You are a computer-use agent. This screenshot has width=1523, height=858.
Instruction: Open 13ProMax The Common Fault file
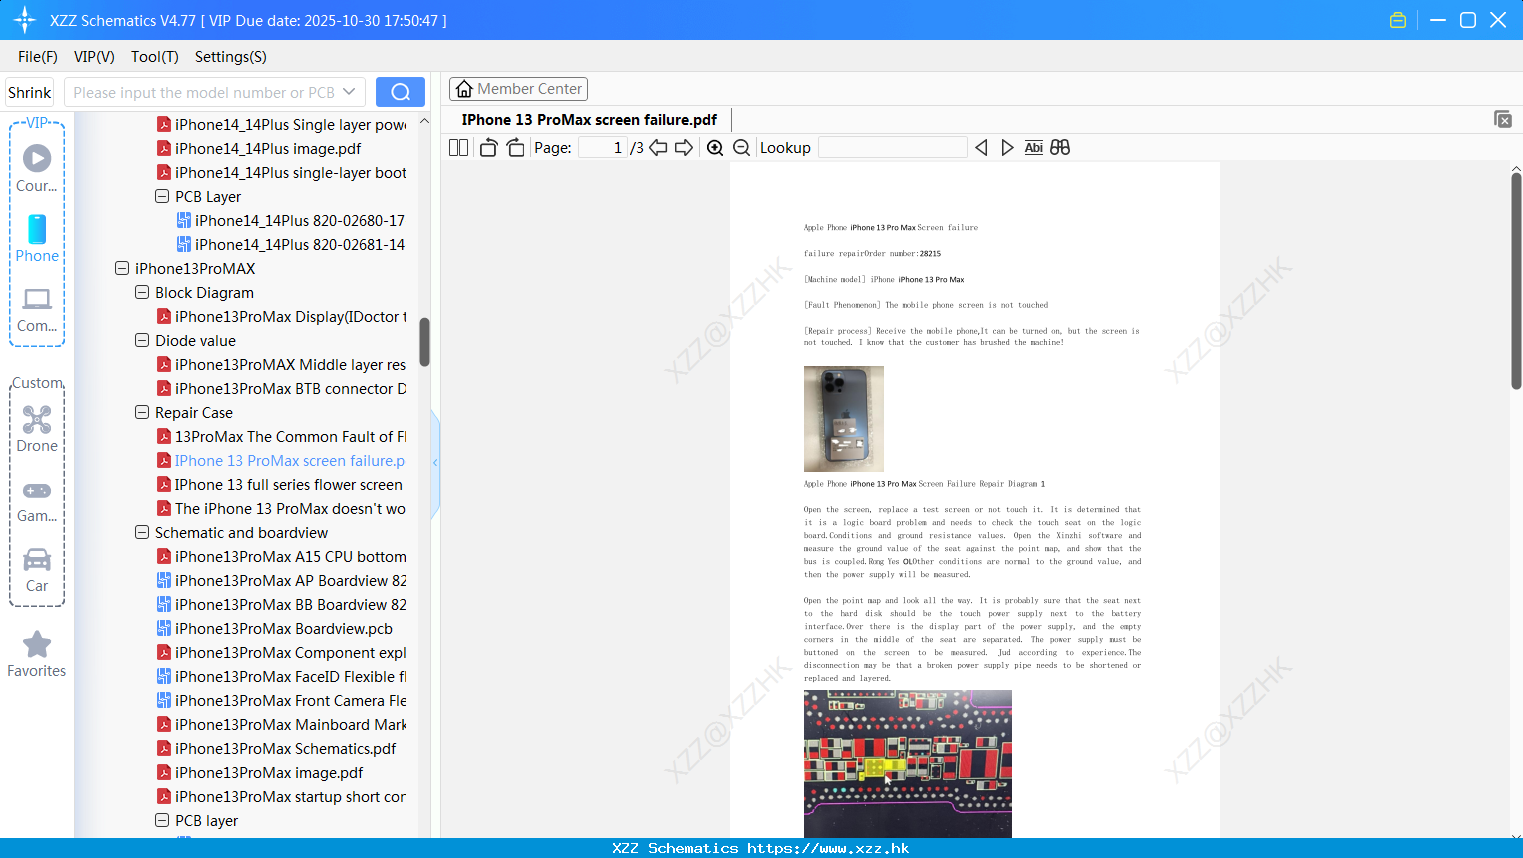281,437
